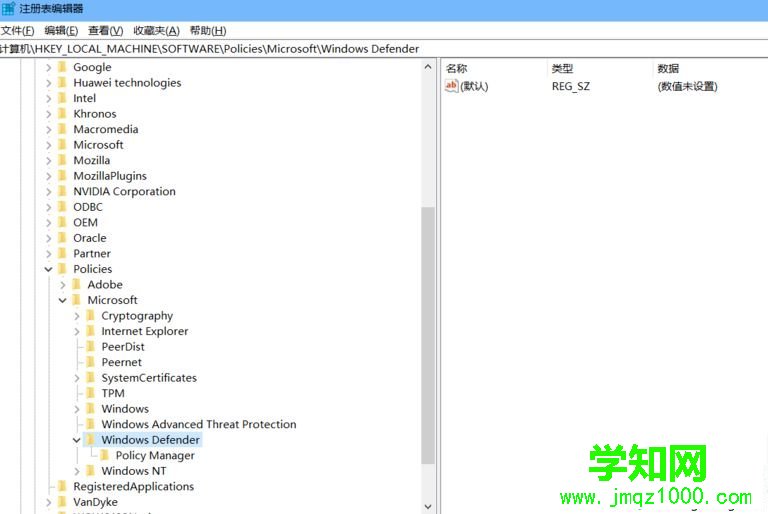Expand the top-level Microsoft key above Mozilla

pyautogui.click(x=48, y=145)
